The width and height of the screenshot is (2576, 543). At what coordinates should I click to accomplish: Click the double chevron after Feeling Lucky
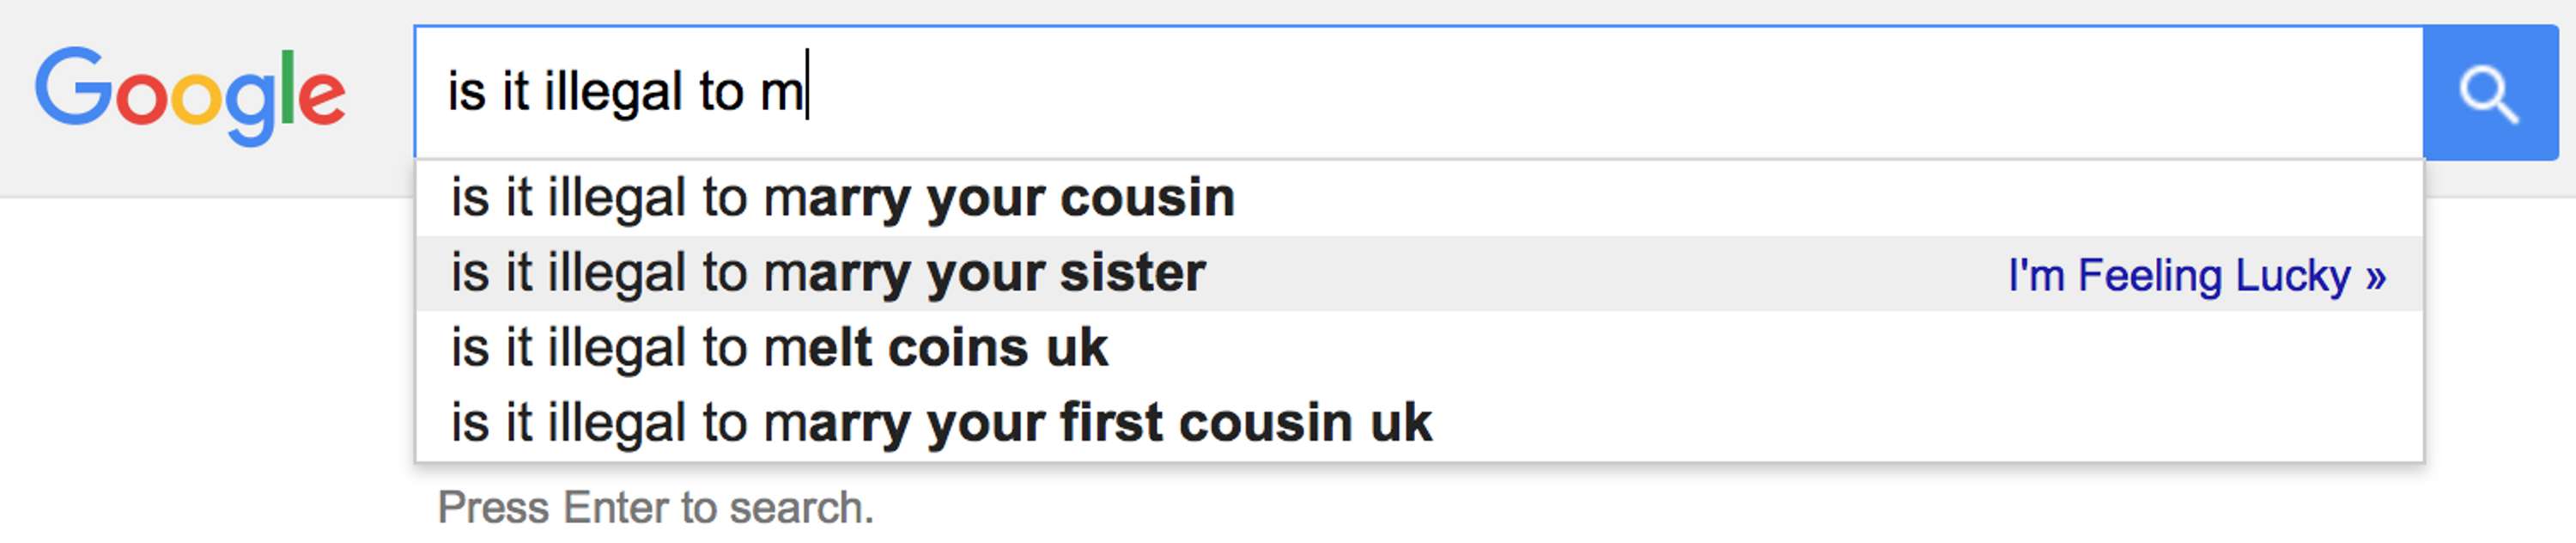pos(2376,276)
